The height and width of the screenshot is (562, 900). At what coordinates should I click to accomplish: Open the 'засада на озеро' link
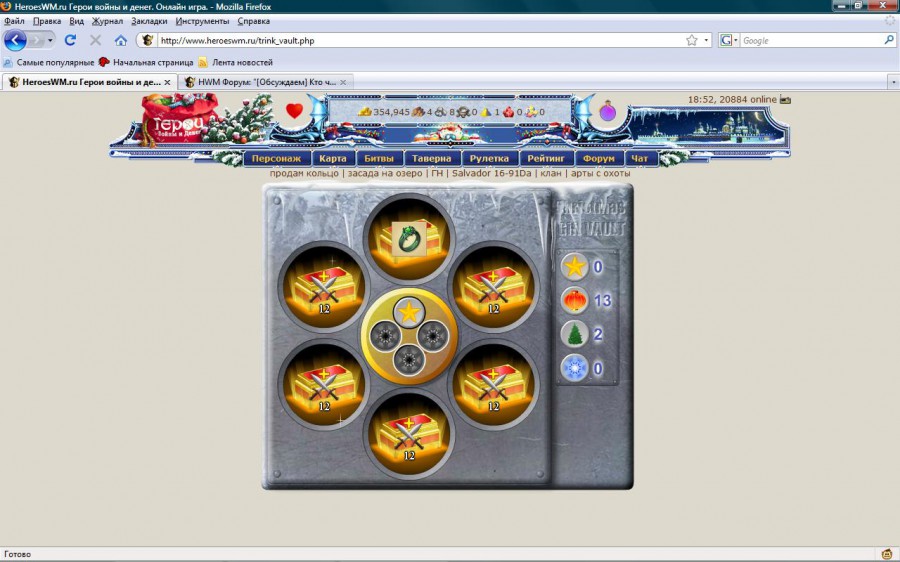tap(385, 173)
